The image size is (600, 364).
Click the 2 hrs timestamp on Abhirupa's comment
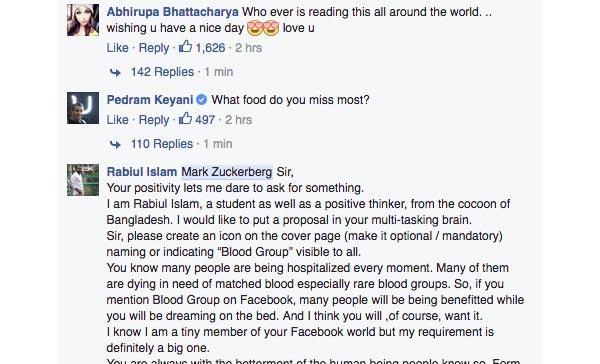(248, 48)
